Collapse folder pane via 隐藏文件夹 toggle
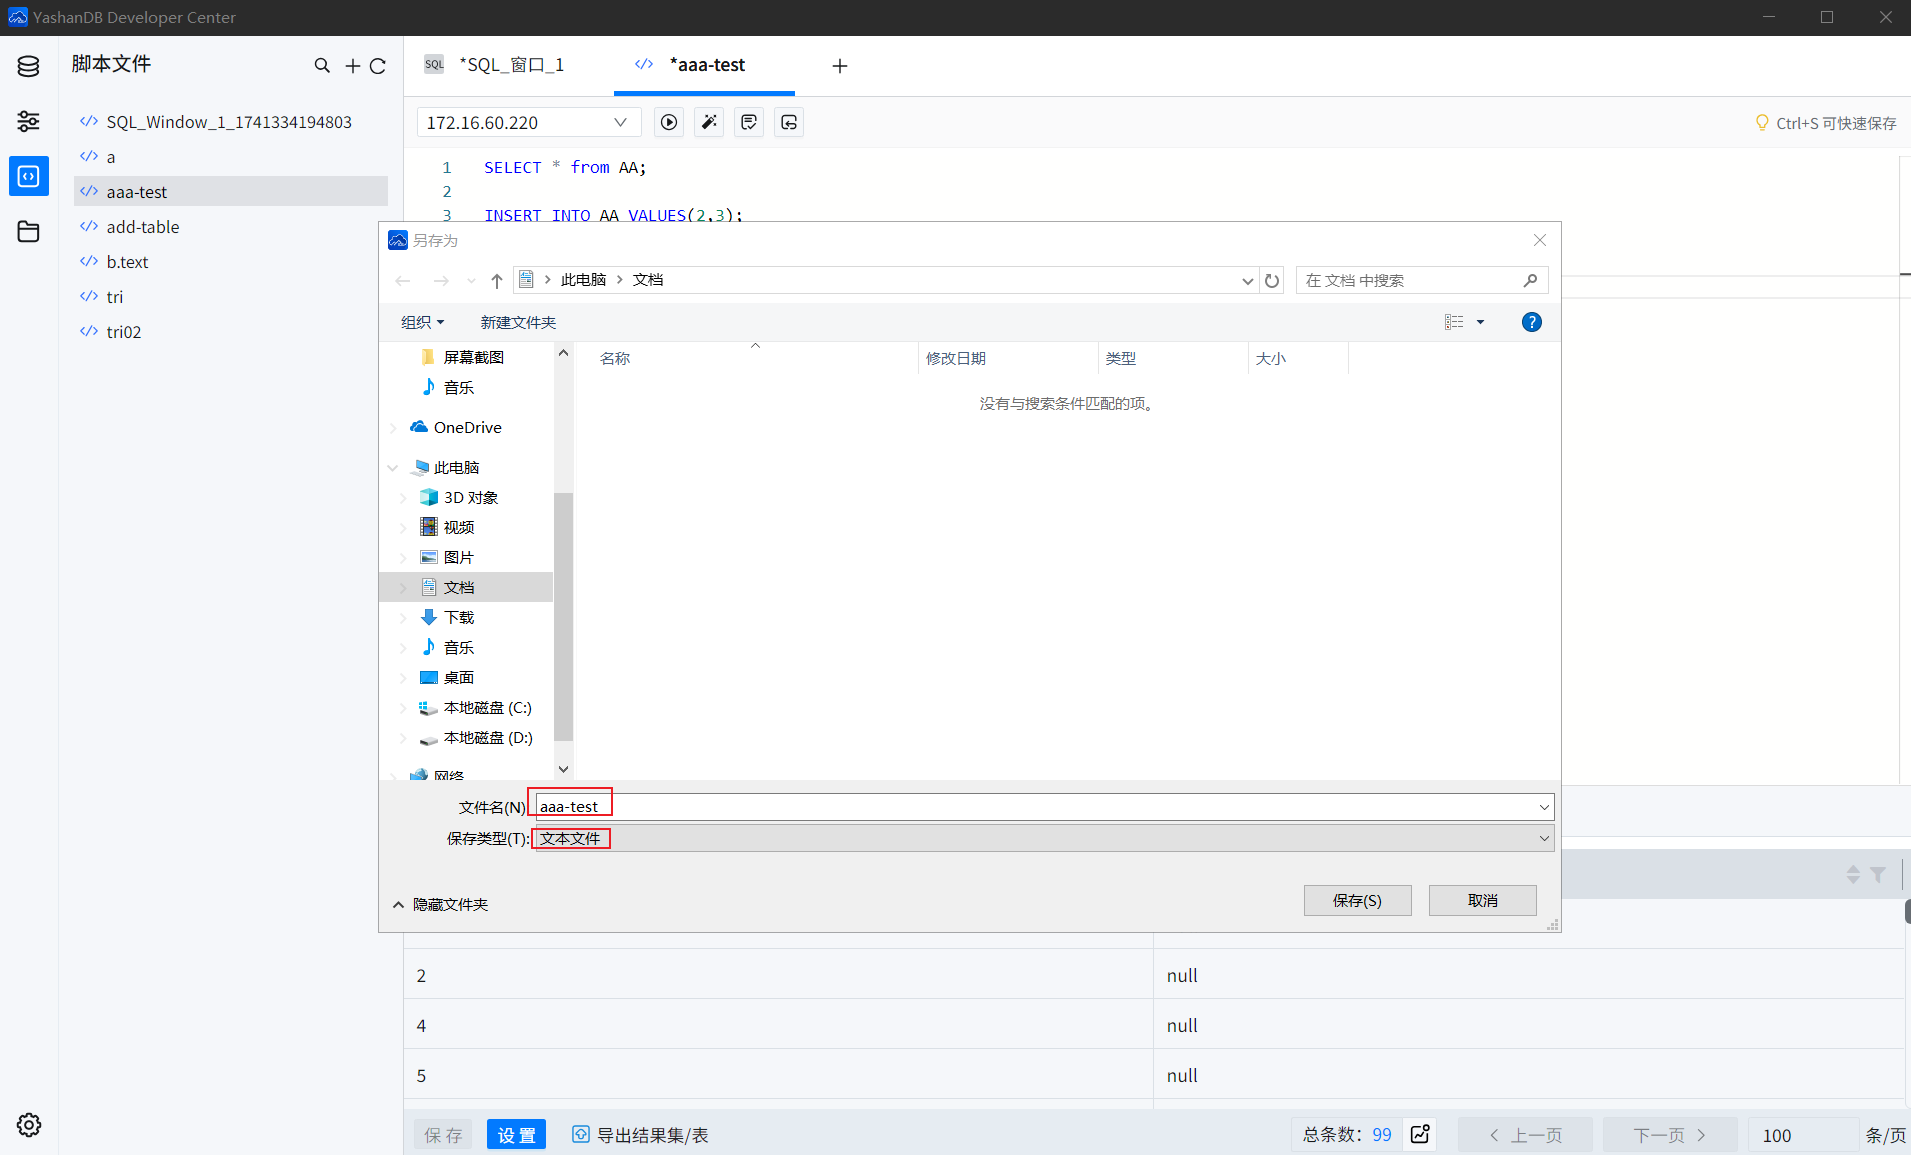This screenshot has height=1155, width=1911. click(440, 905)
